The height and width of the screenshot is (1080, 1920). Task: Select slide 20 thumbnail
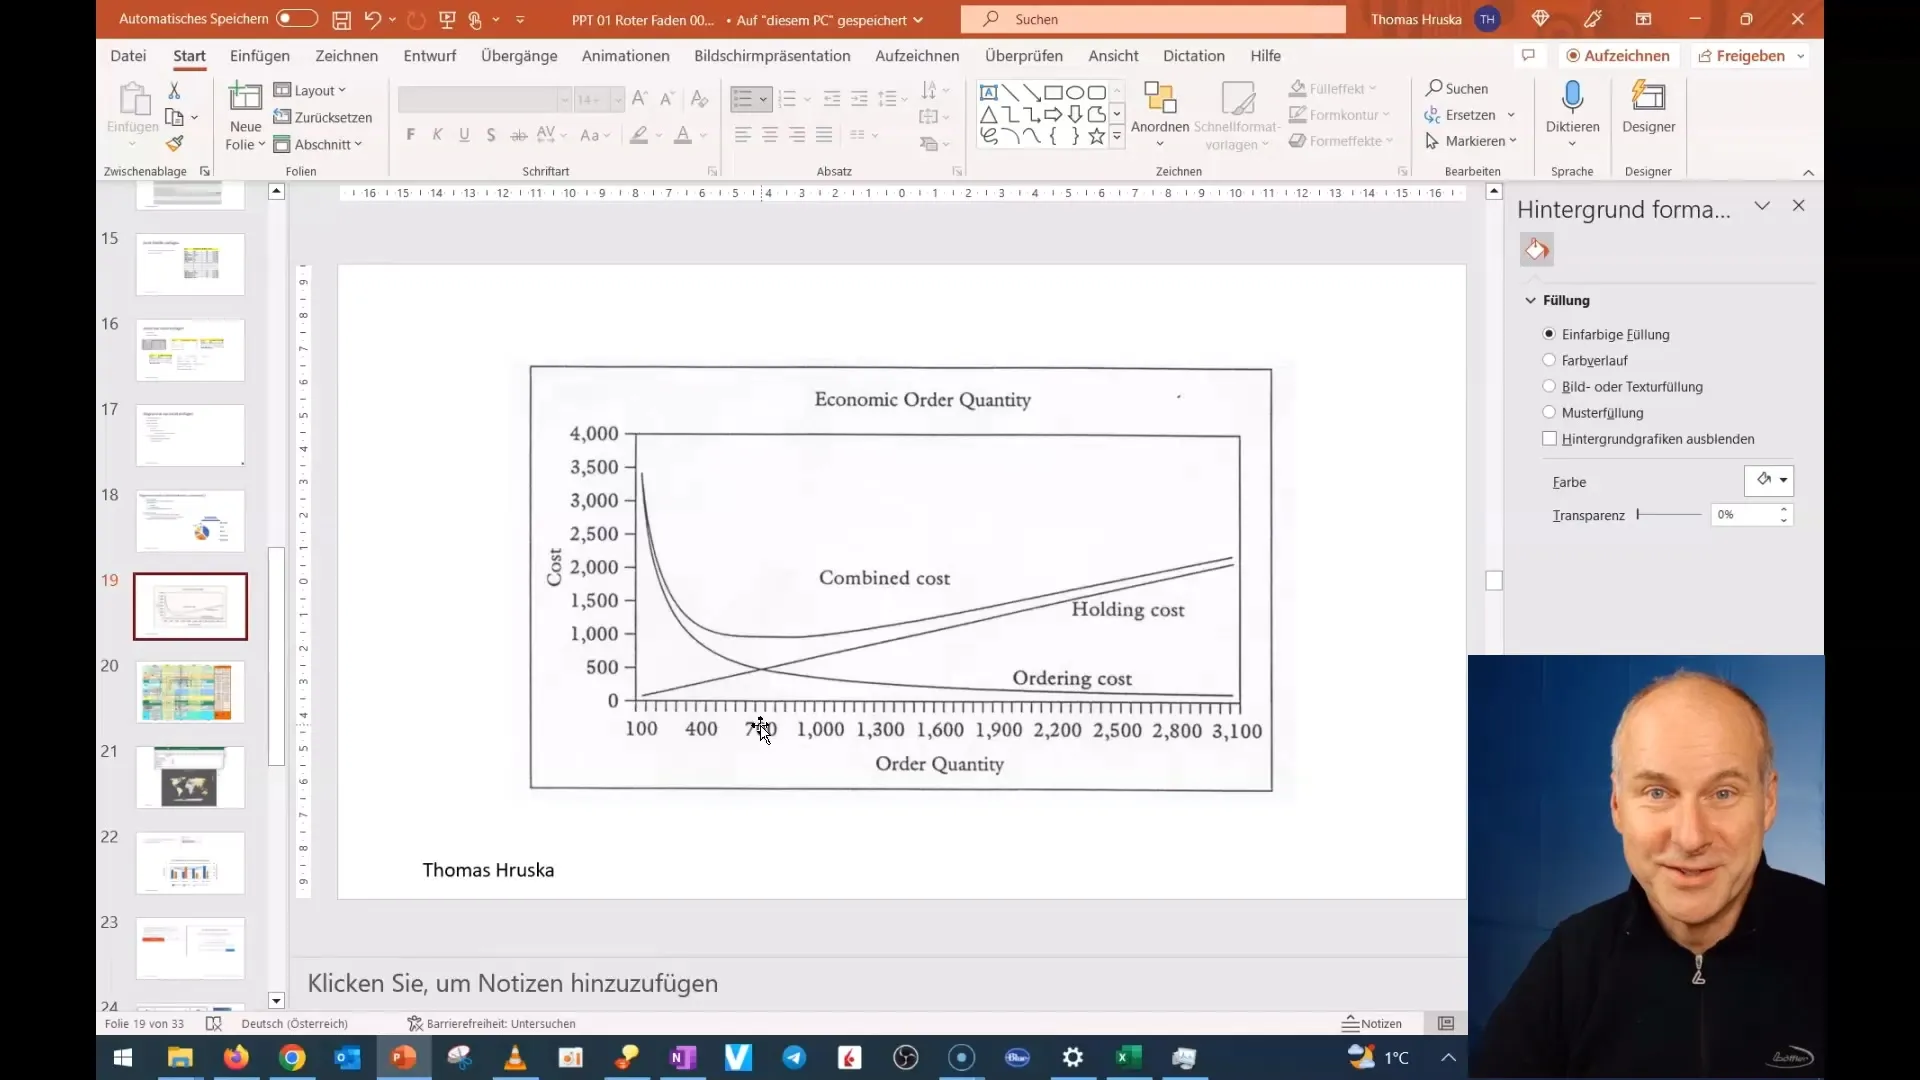pyautogui.click(x=190, y=692)
